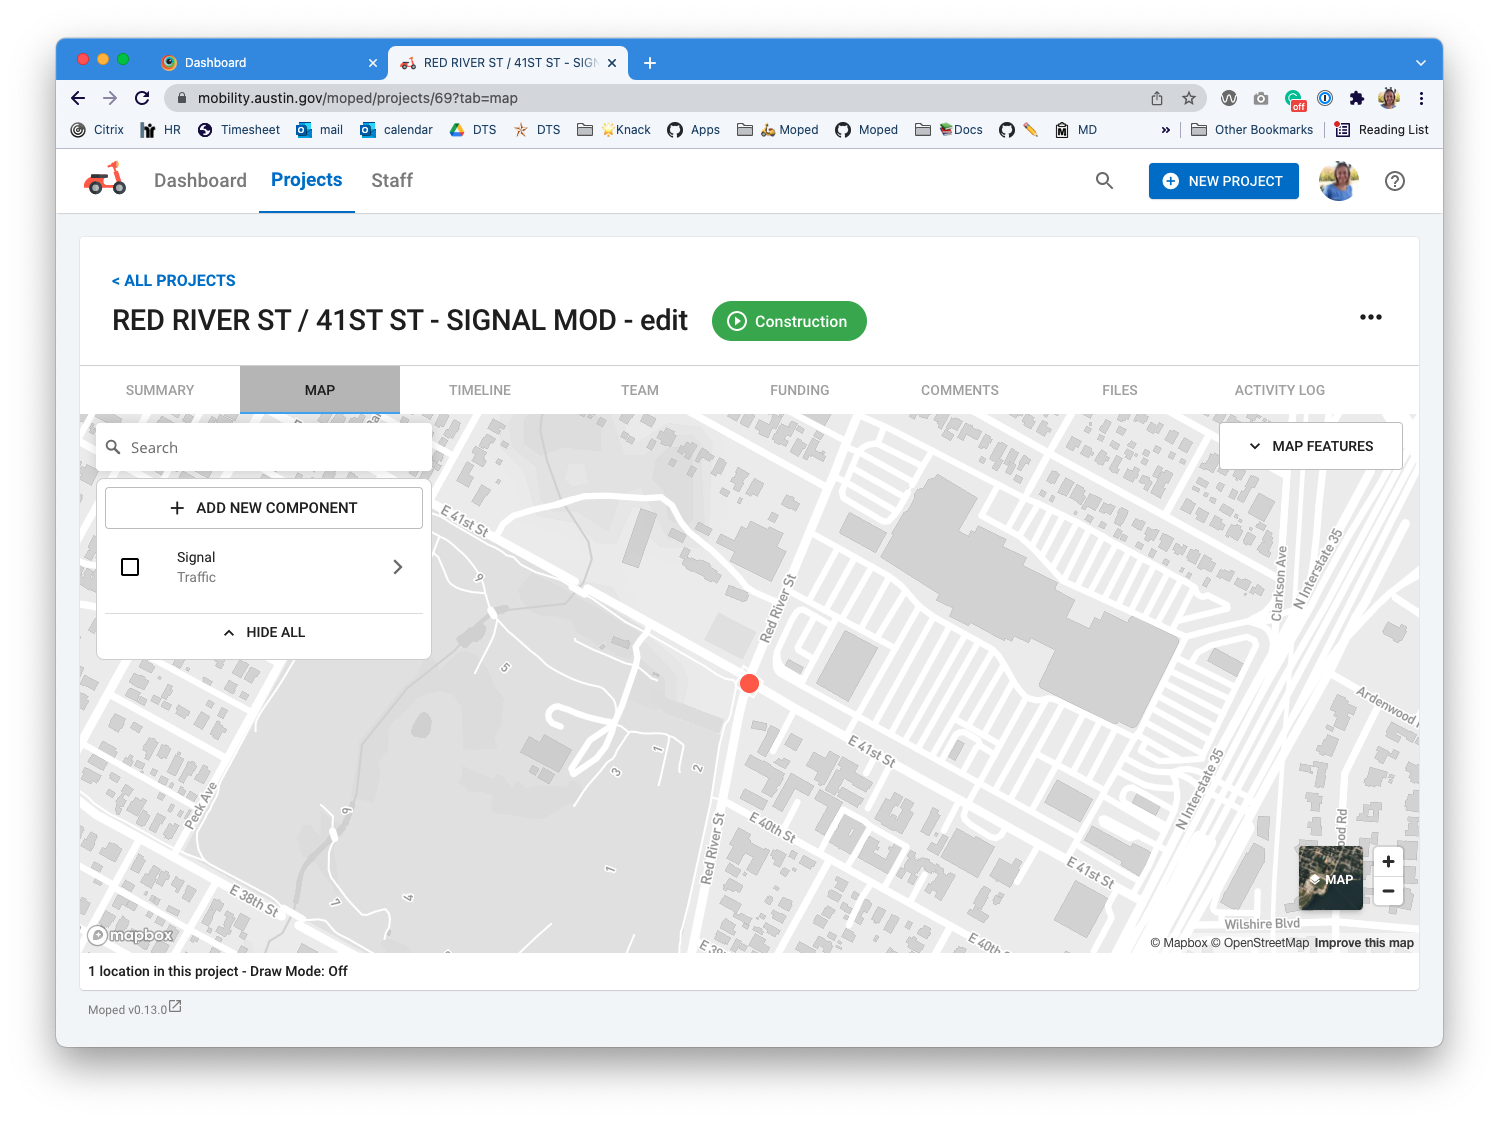The height and width of the screenshot is (1121, 1499).
Task: Open the Citrix bookmark
Action: point(97,130)
